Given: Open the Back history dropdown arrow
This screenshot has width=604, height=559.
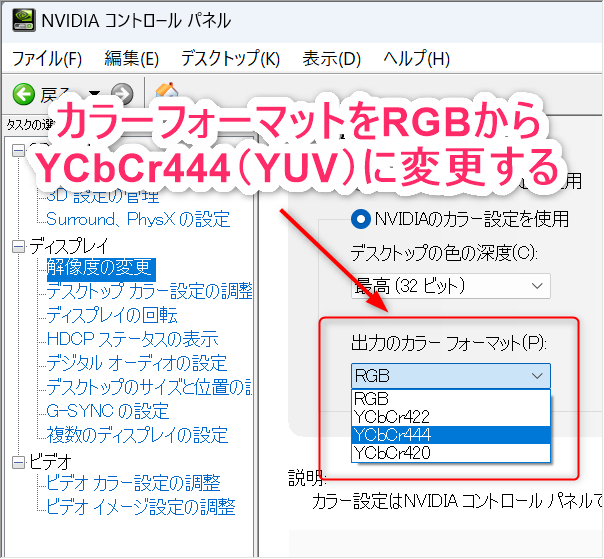Looking at the screenshot, I should (x=94, y=93).
